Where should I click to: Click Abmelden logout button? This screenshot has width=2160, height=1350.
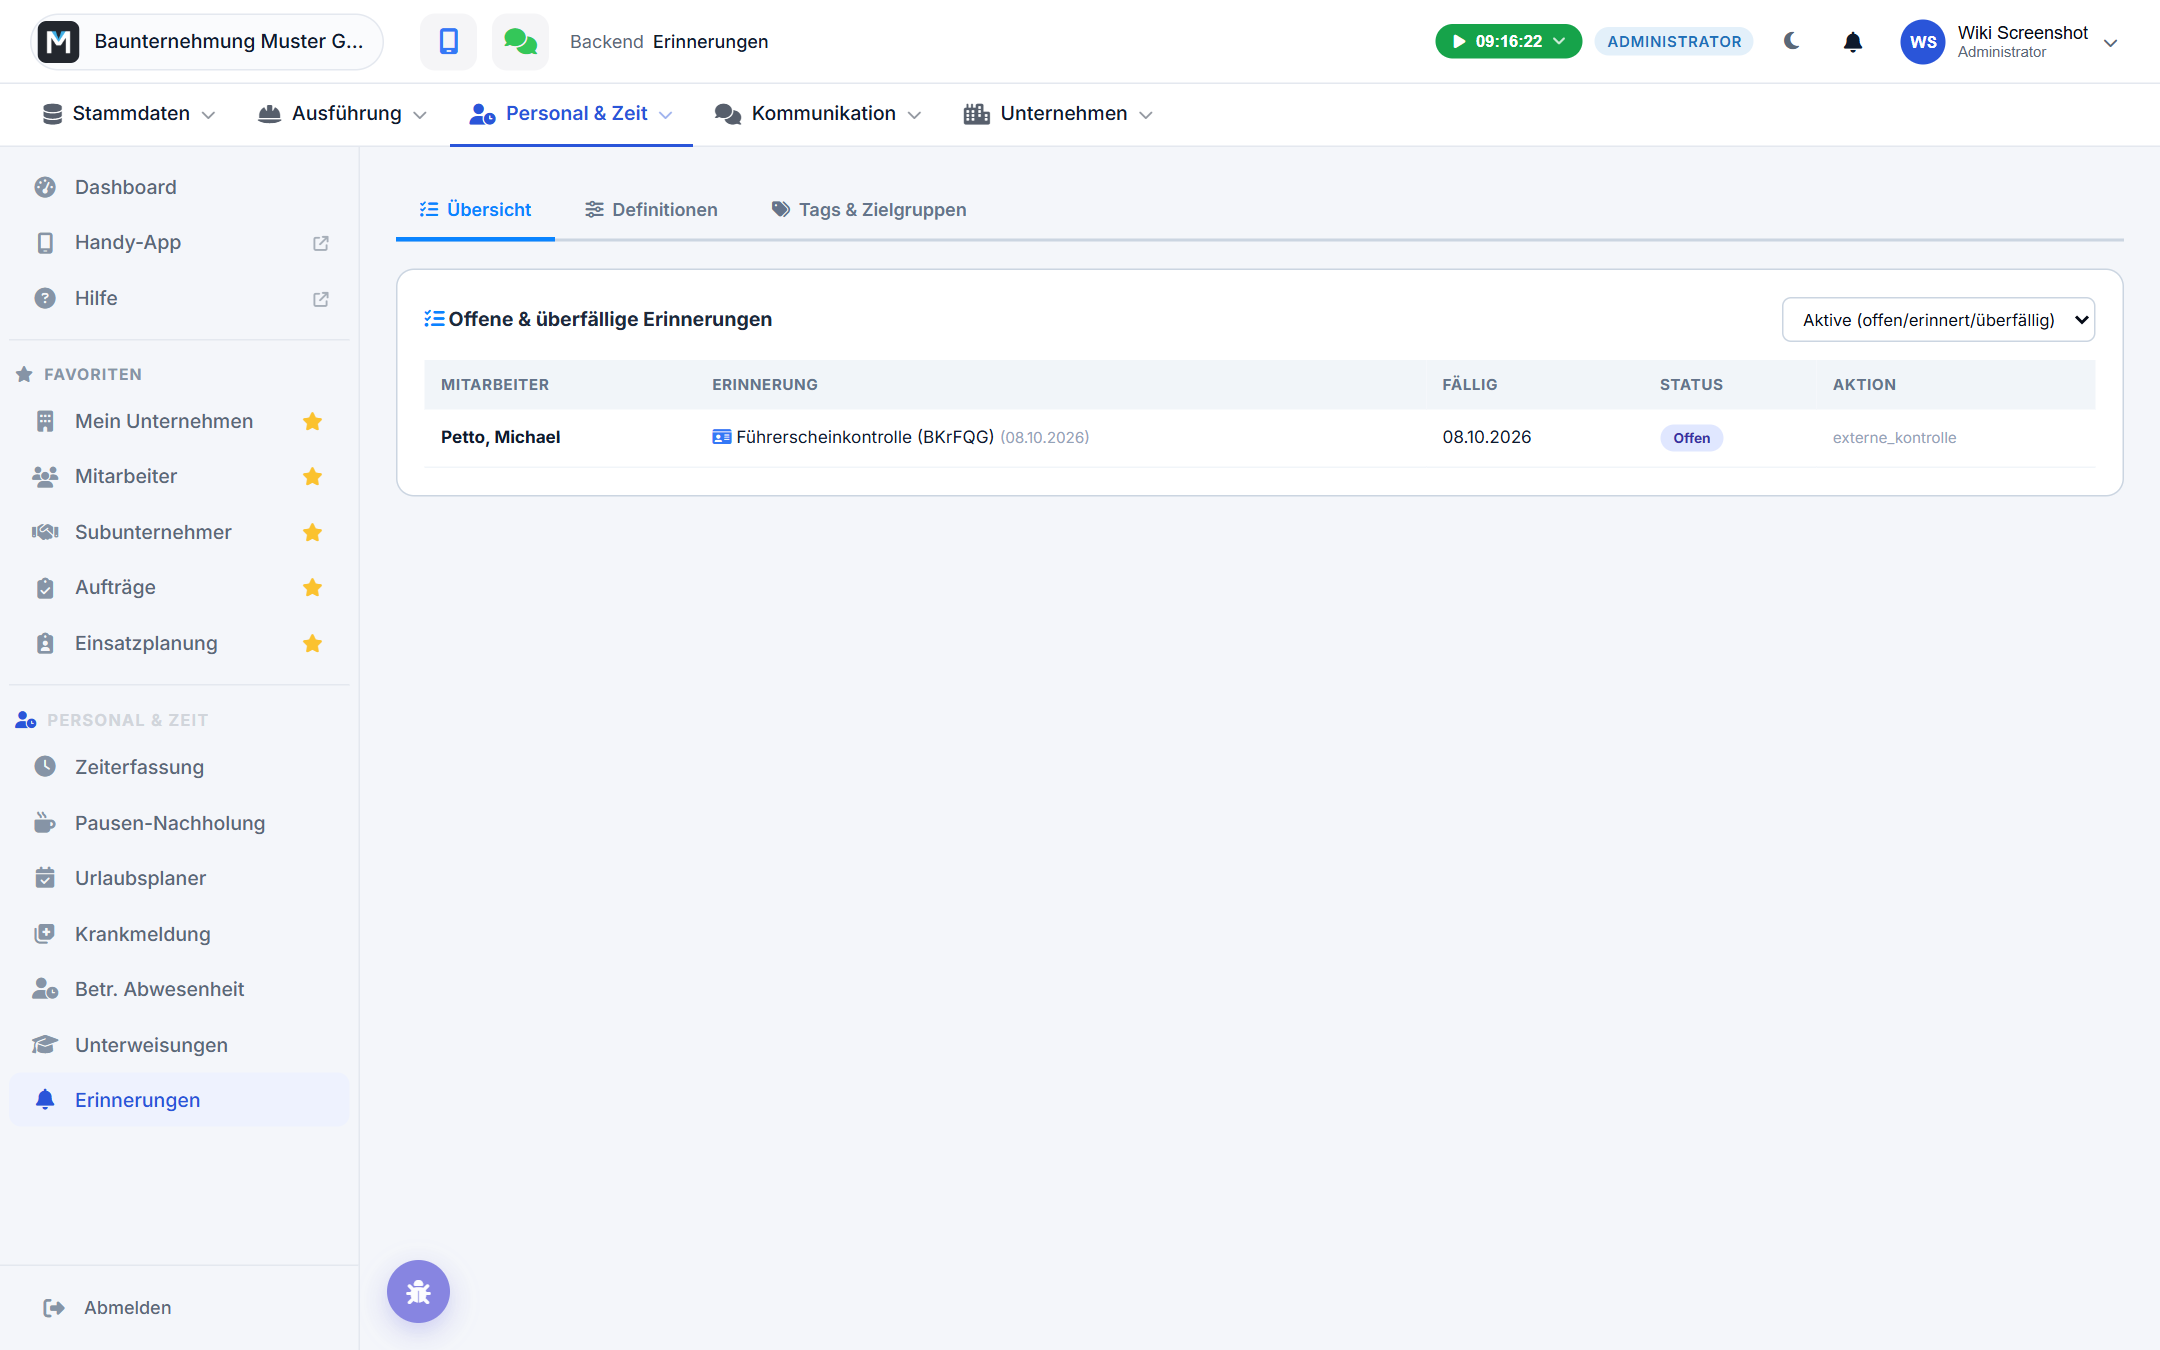[108, 1308]
